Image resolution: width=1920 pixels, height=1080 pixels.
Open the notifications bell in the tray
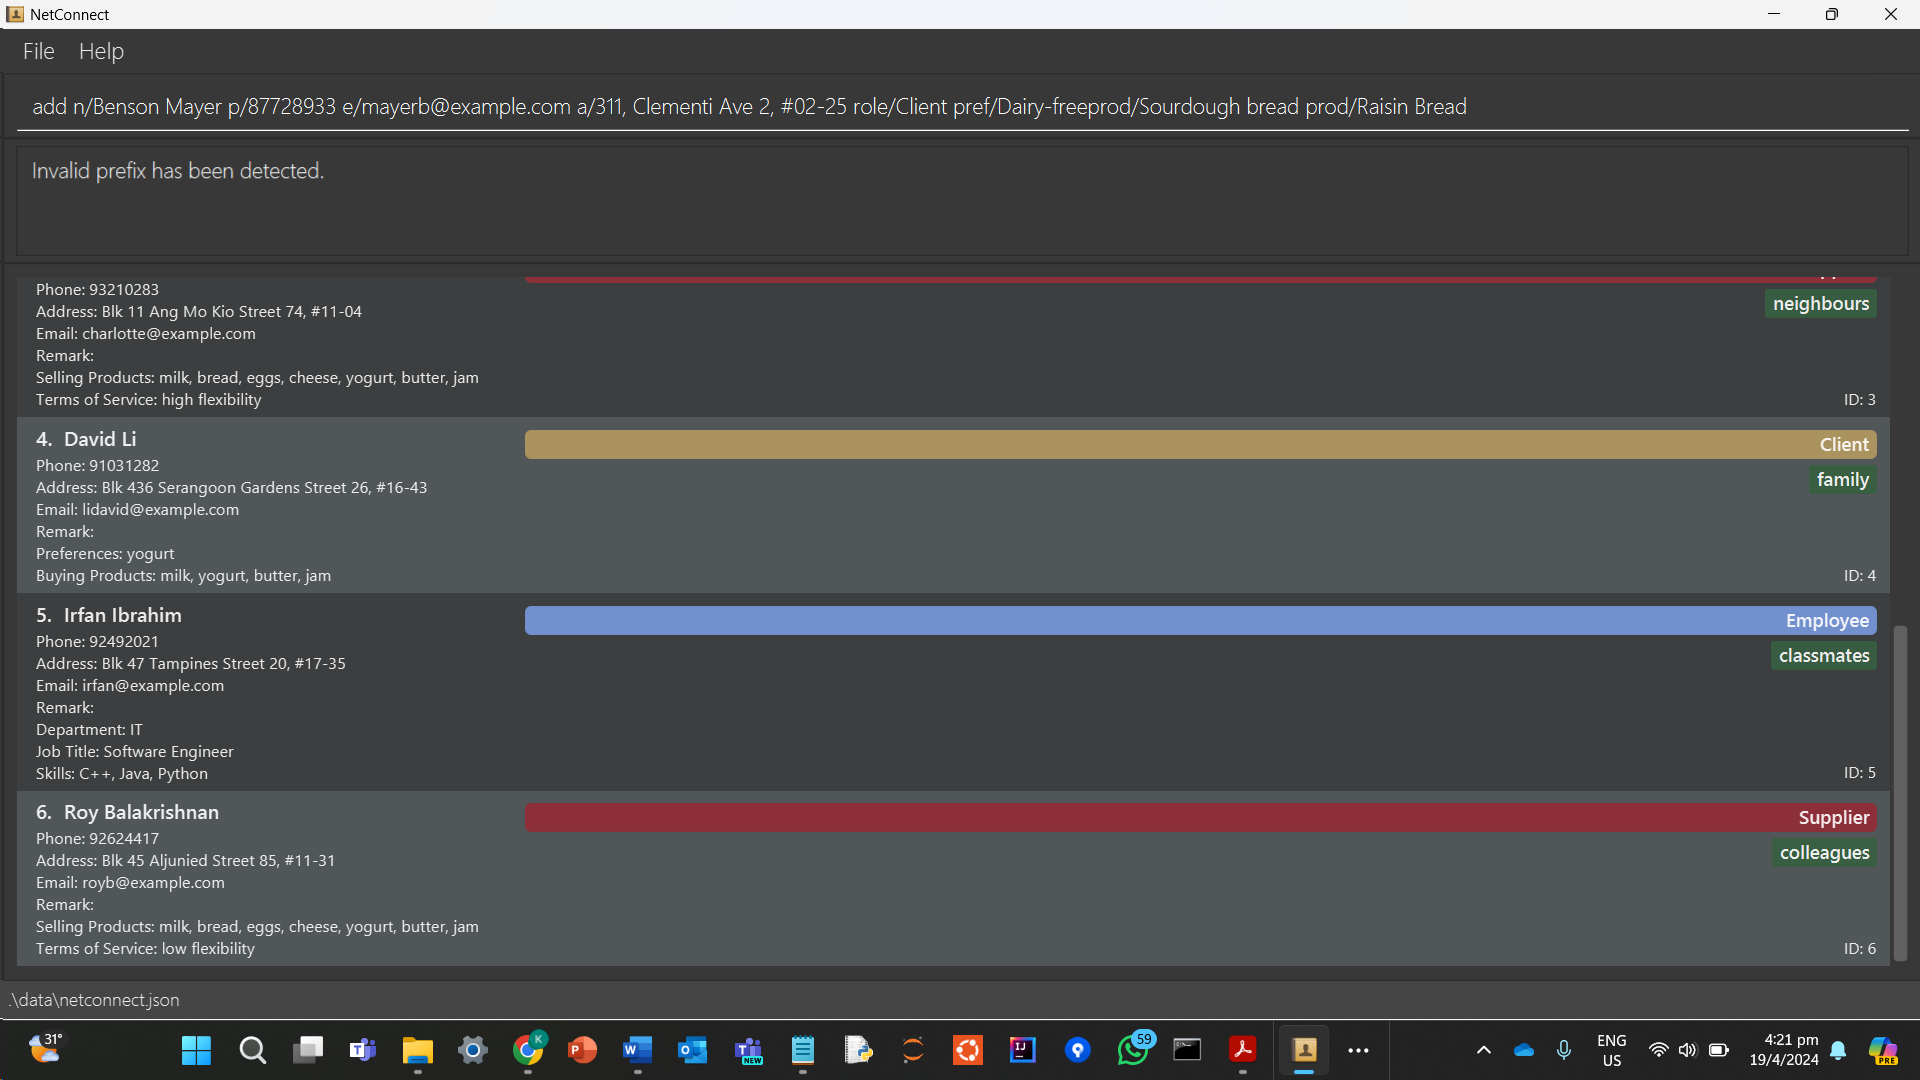click(1838, 1050)
